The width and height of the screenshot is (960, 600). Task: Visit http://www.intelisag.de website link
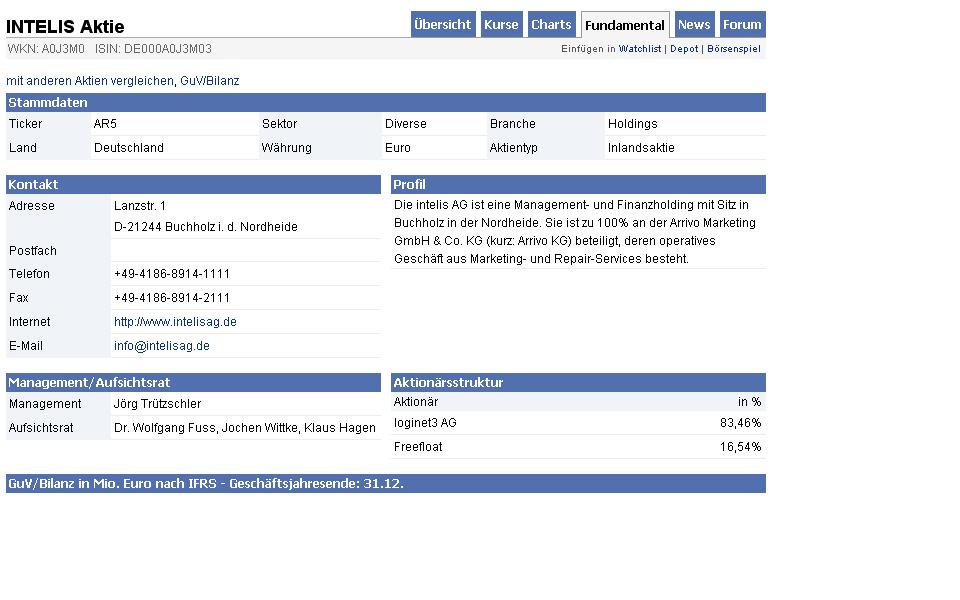[175, 322]
